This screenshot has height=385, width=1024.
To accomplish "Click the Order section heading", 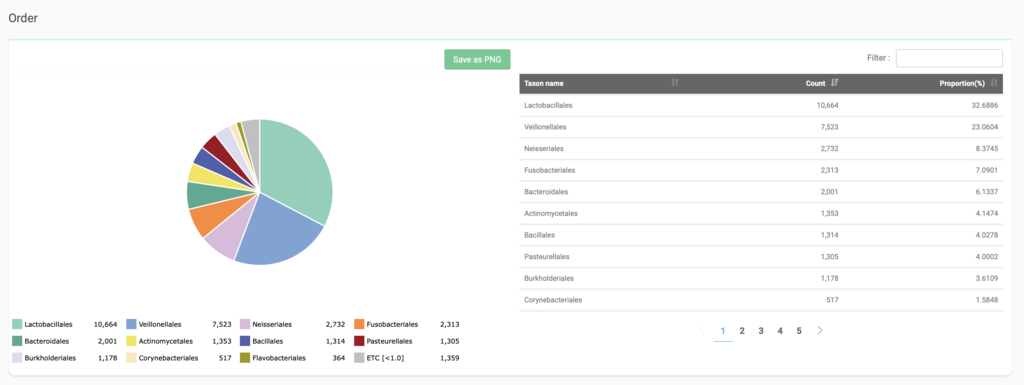I will point(23,18).
